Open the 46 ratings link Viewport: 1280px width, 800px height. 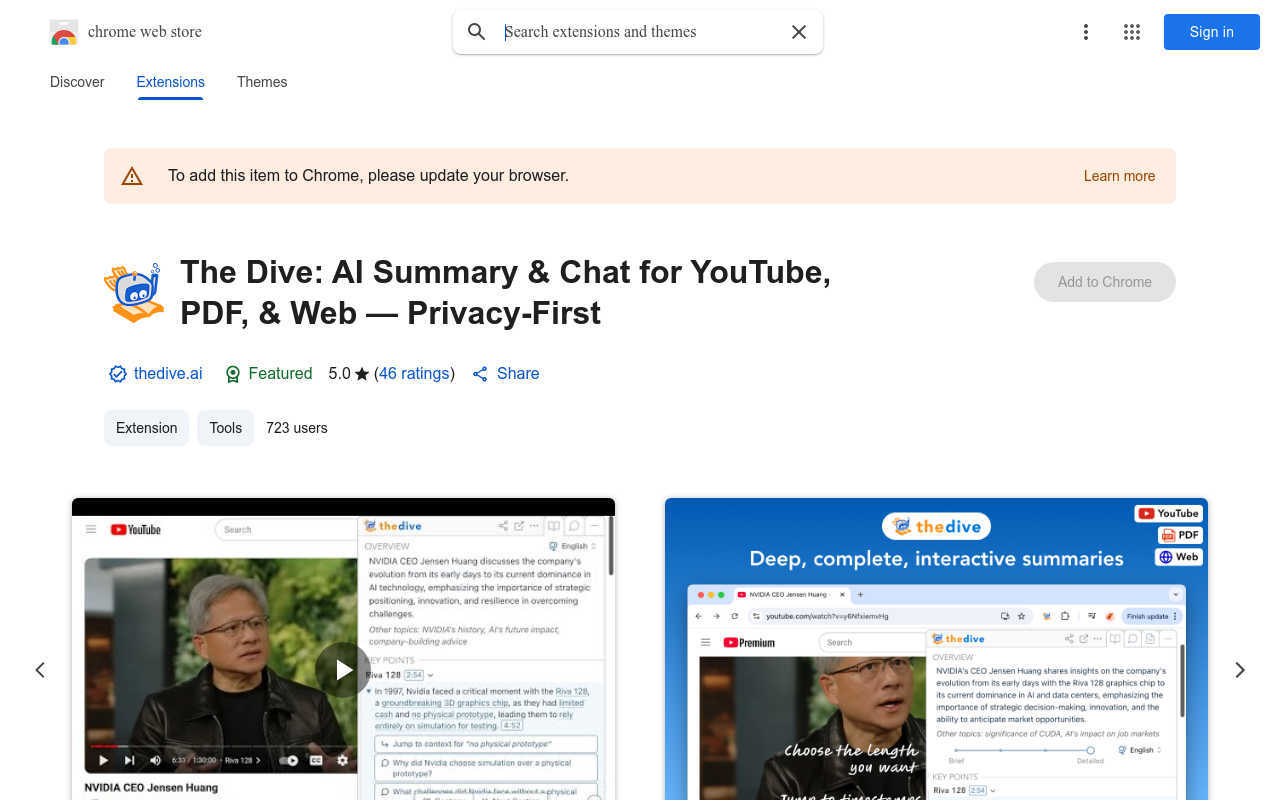[414, 373]
